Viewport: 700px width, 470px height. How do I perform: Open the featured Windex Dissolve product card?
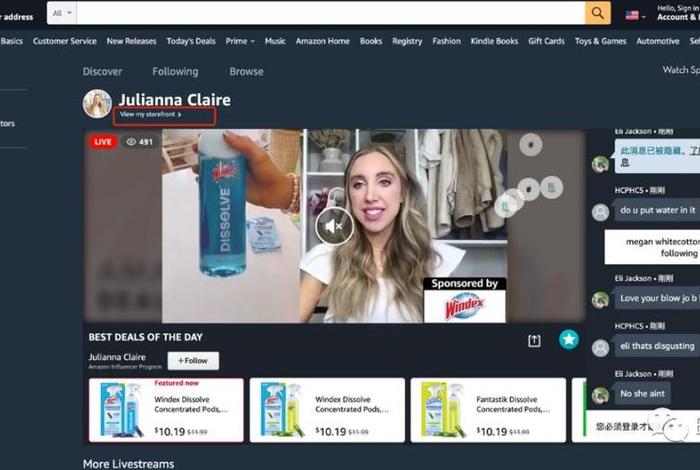click(x=166, y=410)
